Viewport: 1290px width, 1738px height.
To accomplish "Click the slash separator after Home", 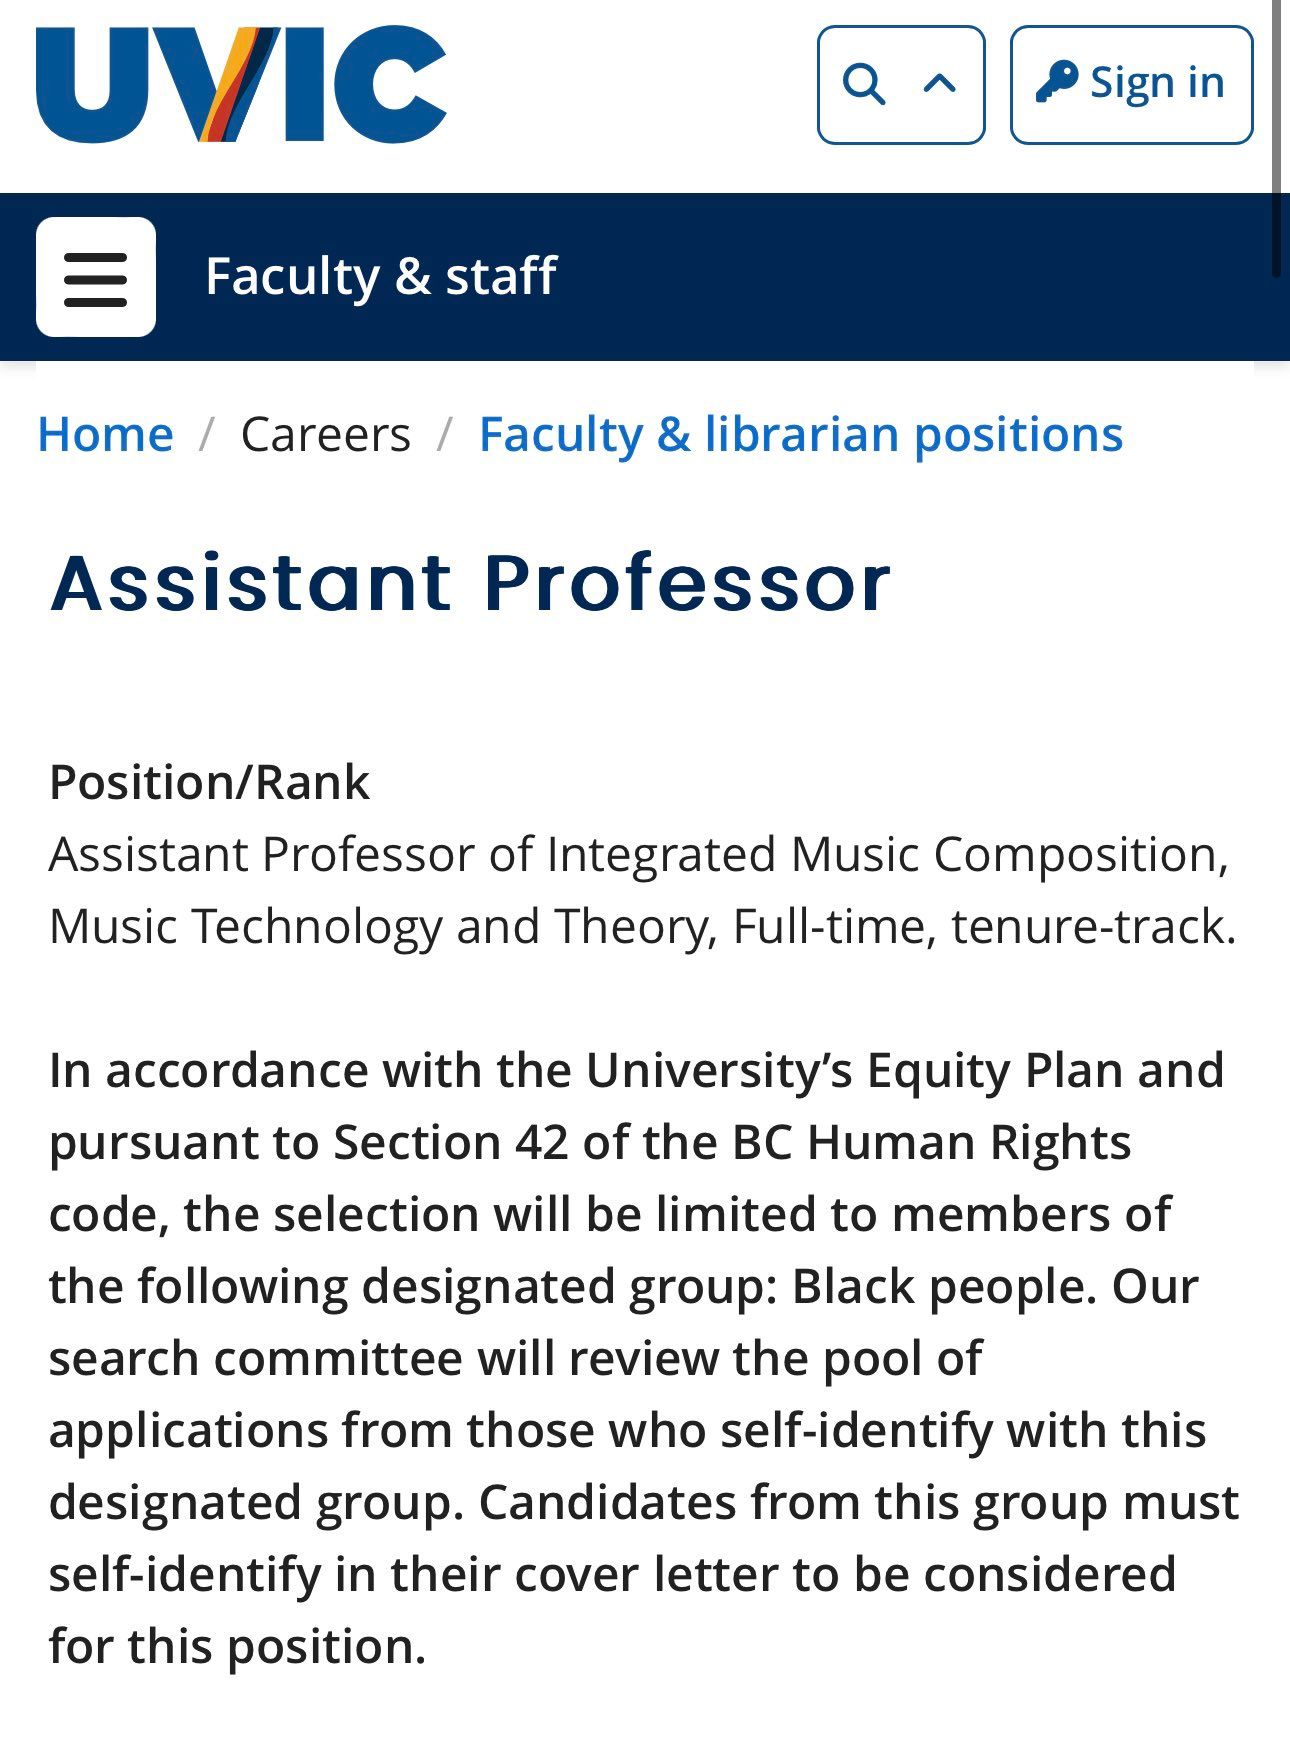I will [x=207, y=435].
